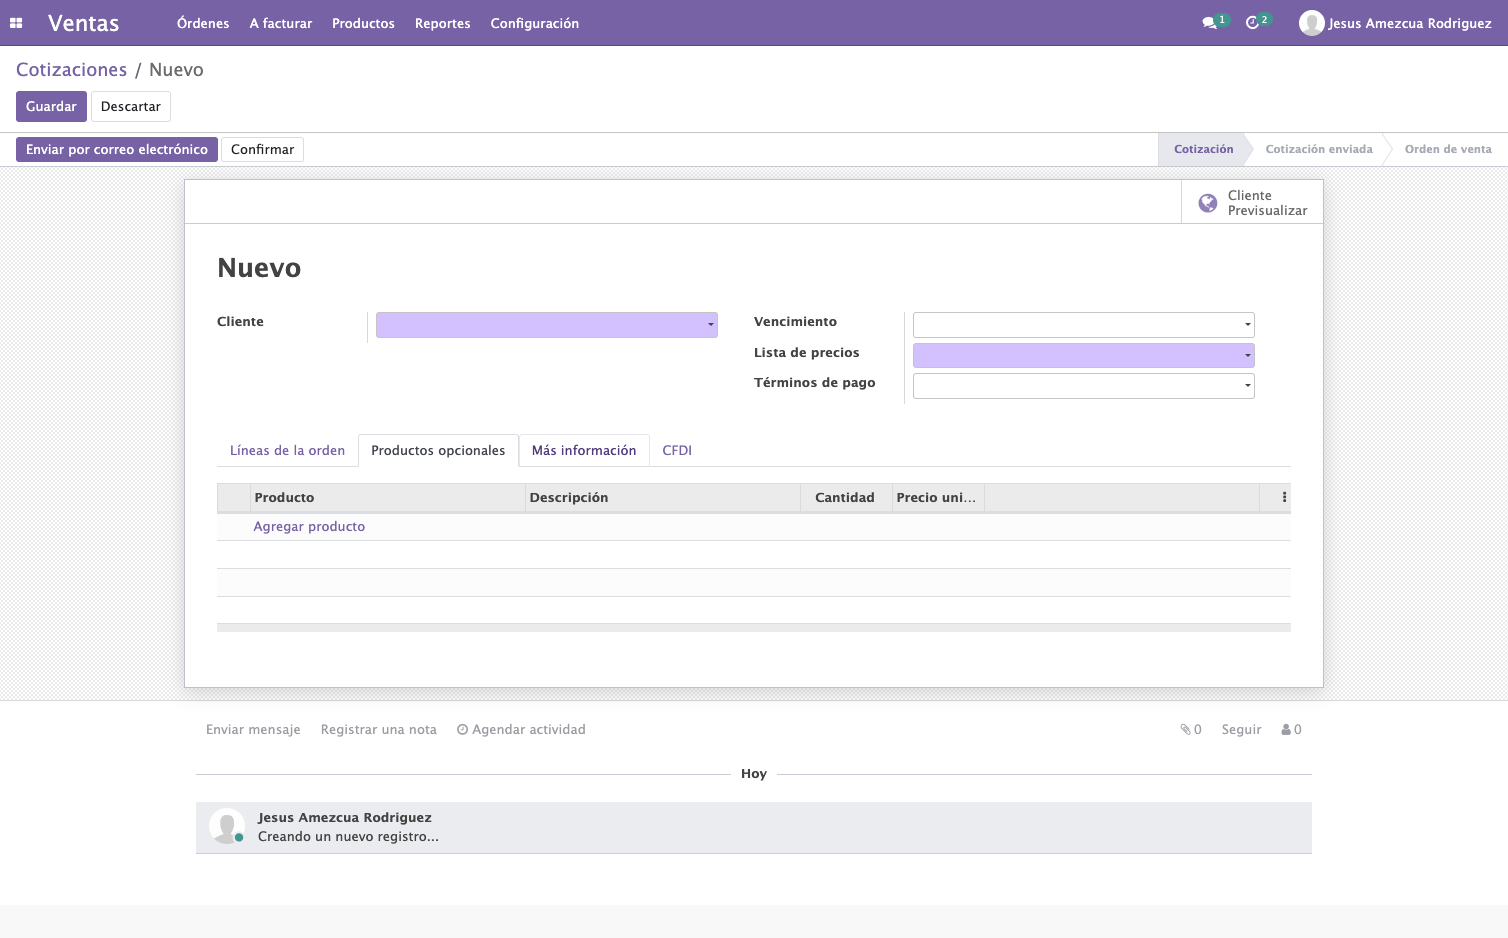Image resolution: width=1508 pixels, height=938 pixels.
Task: Click the globe icon for customer preview
Action: tap(1208, 203)
